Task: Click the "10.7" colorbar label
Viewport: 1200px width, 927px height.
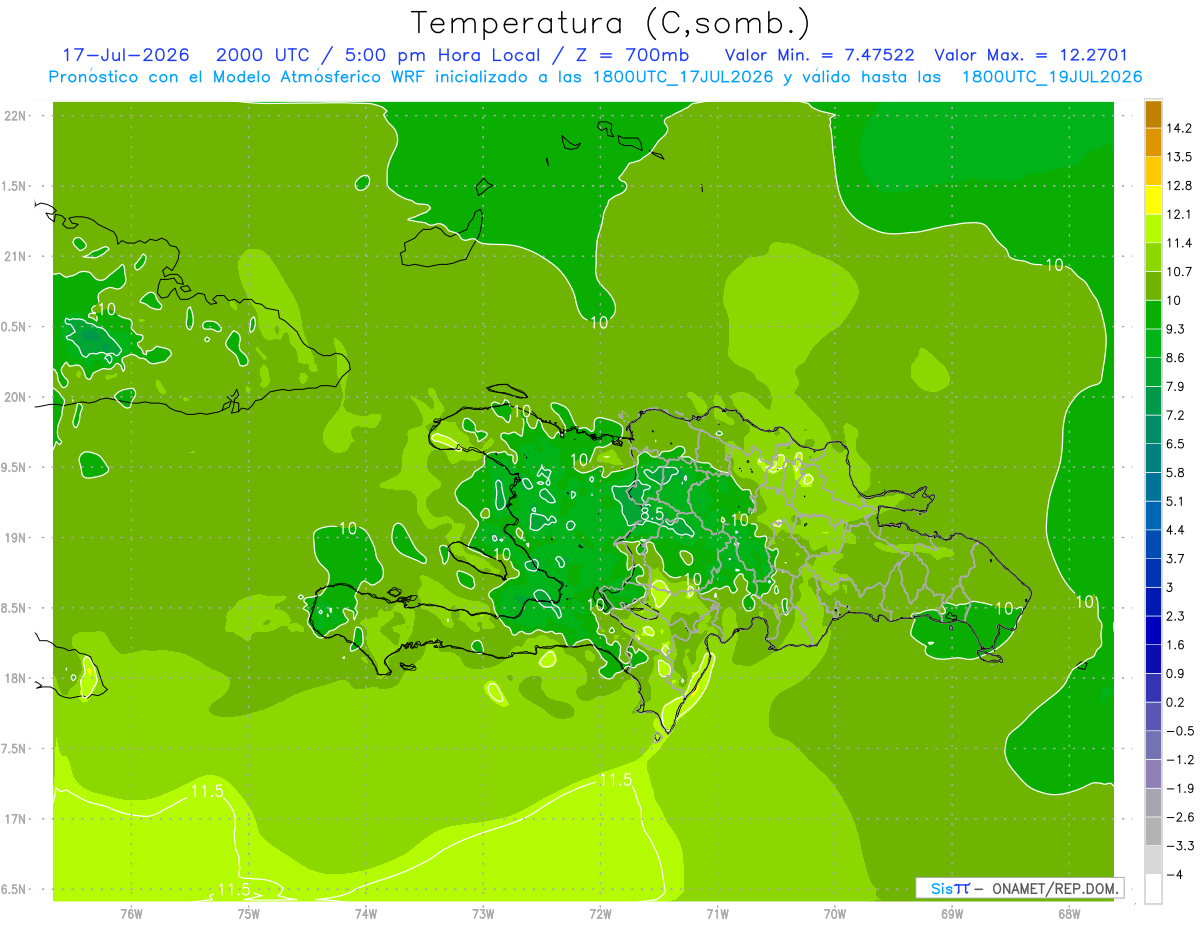Action: pyautogui.click(x=1180, y=272)
